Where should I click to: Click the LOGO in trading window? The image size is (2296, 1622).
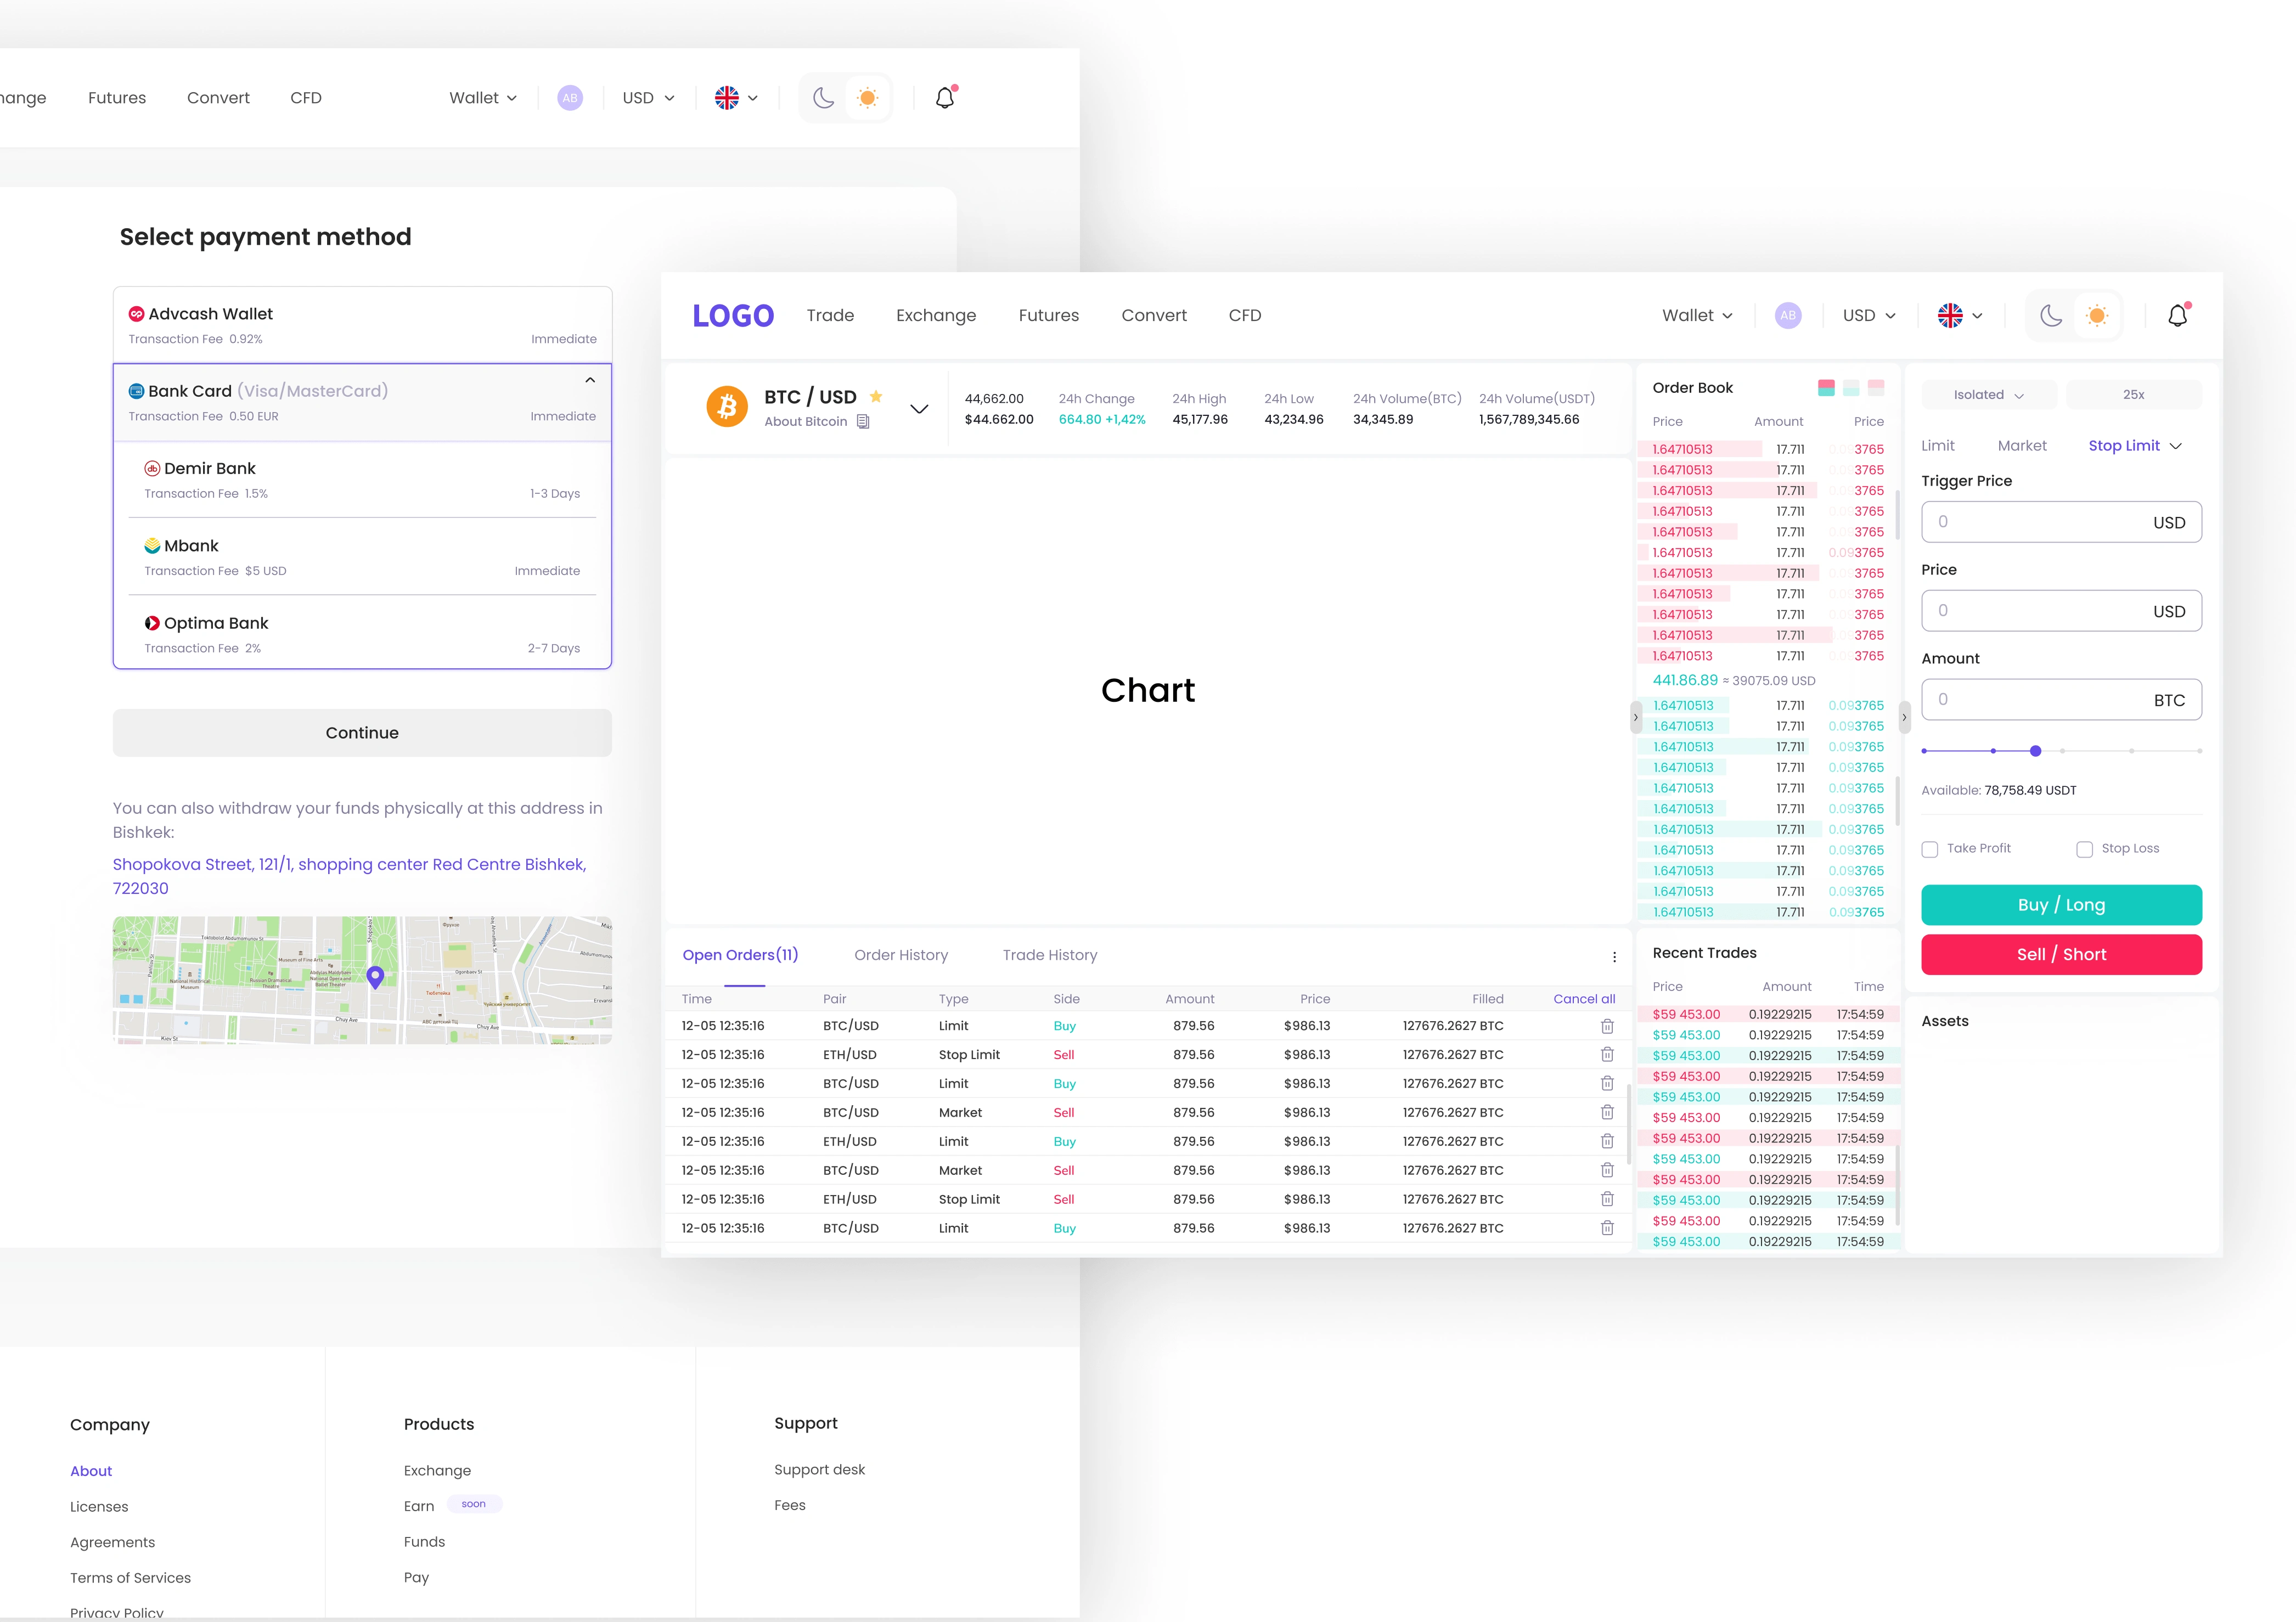[x=733, y=315]
